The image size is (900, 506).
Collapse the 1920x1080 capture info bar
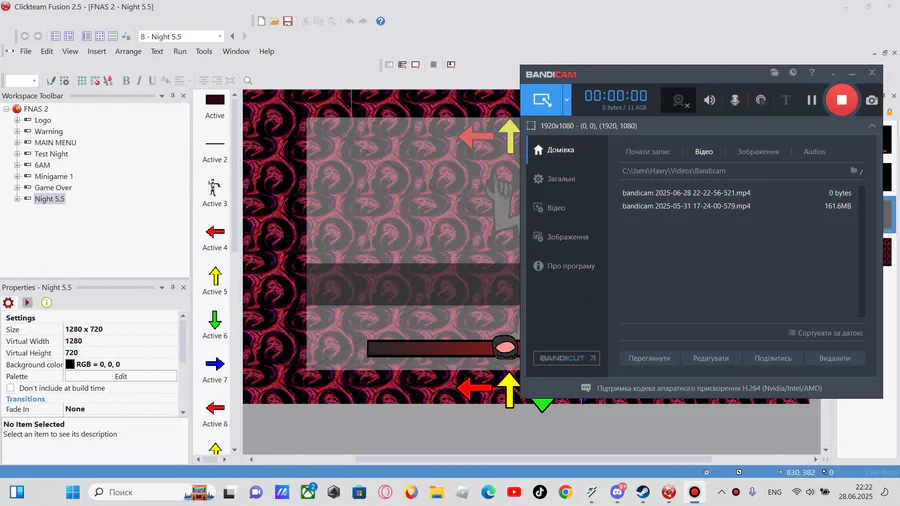click(872, 126)
